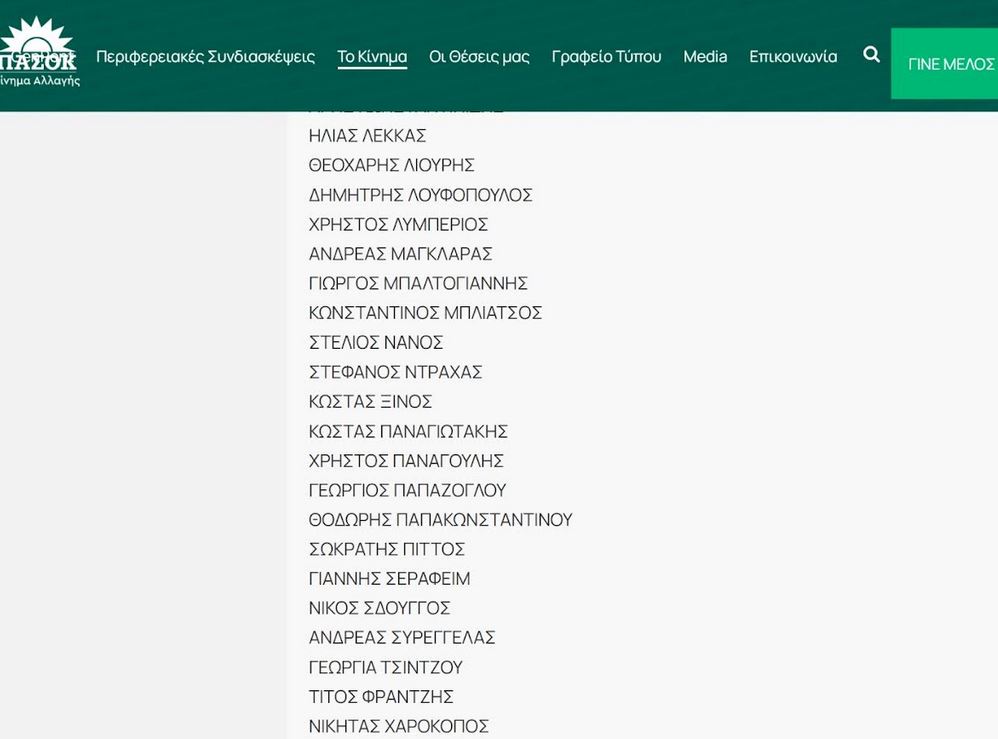Click the ΠΑΣΟΚ sun logo
998x739 pixels.
(x=38, y=50)
